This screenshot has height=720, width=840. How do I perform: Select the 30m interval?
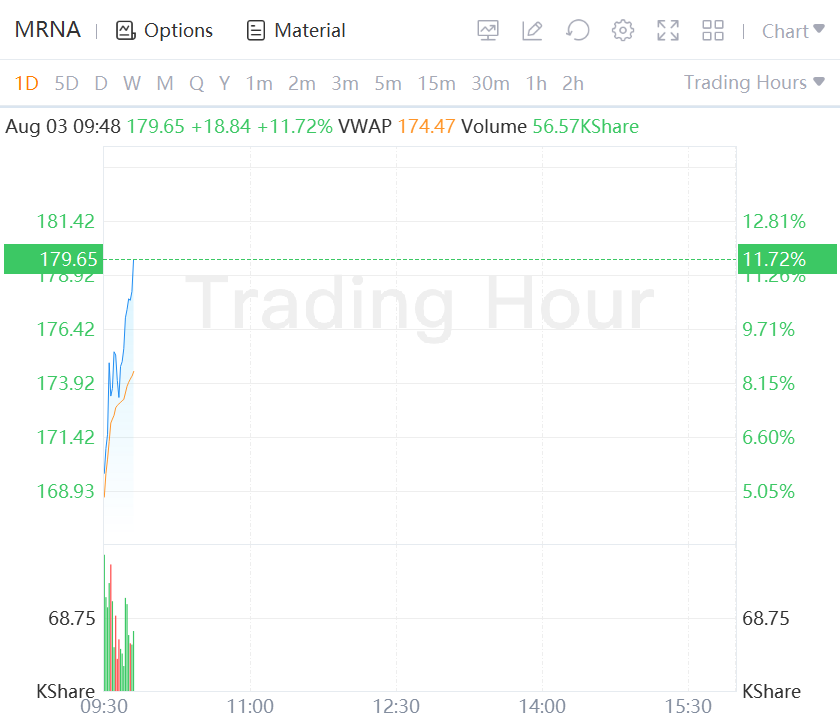tap(490, 83)
